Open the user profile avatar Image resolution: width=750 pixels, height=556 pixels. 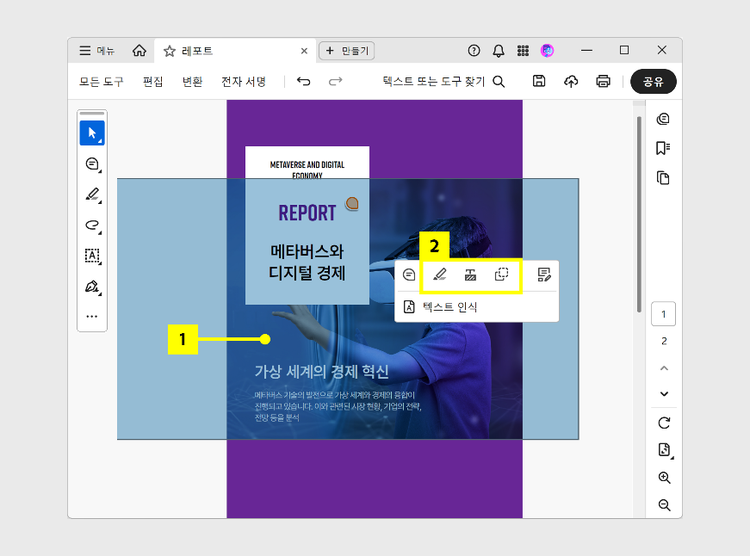[x=547, y=50]
